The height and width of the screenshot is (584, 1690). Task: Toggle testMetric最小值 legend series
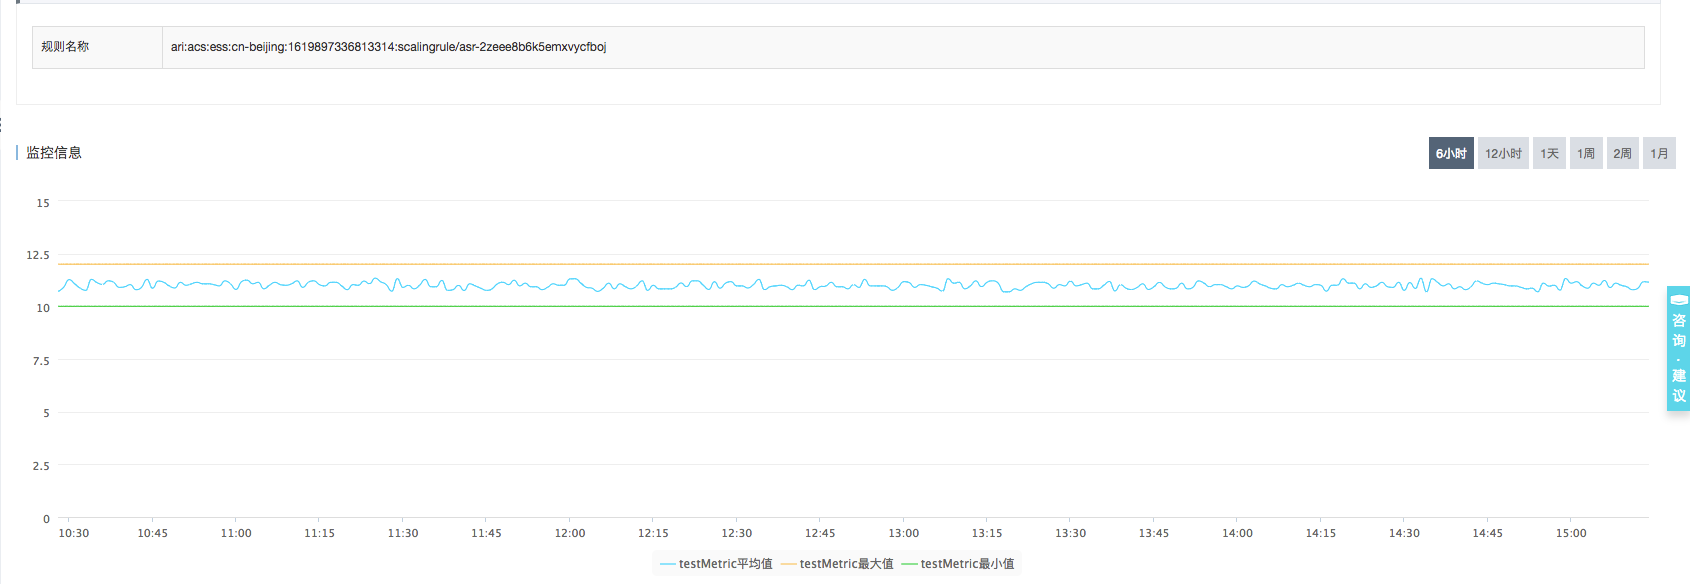[958, 564]
